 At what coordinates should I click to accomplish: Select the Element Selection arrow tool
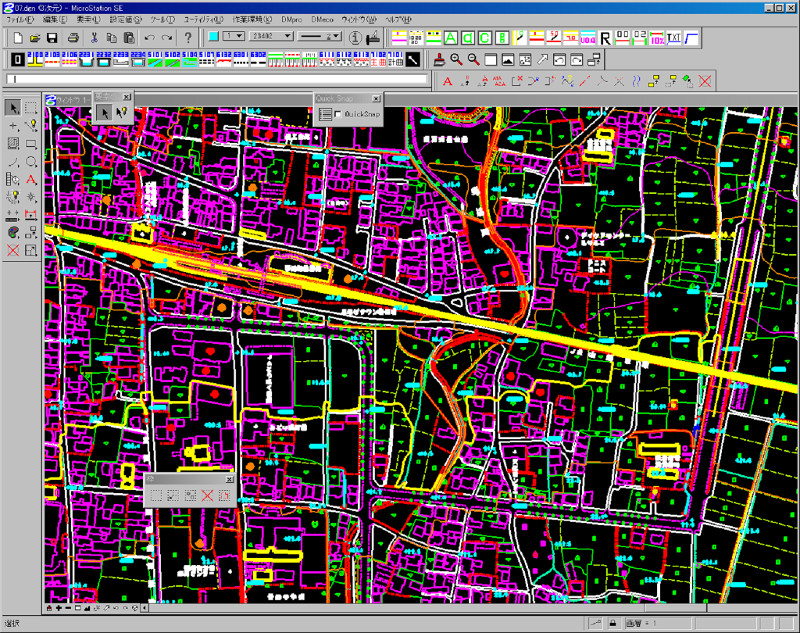pos(13,107)
